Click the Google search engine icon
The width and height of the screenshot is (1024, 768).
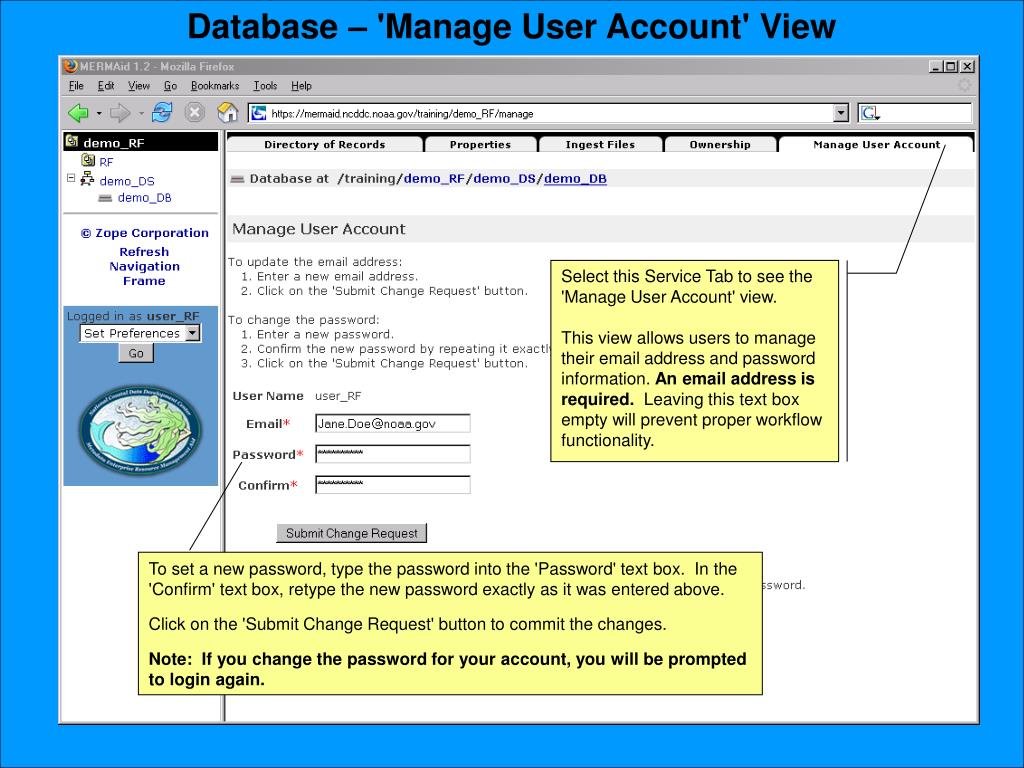[869, 114]
